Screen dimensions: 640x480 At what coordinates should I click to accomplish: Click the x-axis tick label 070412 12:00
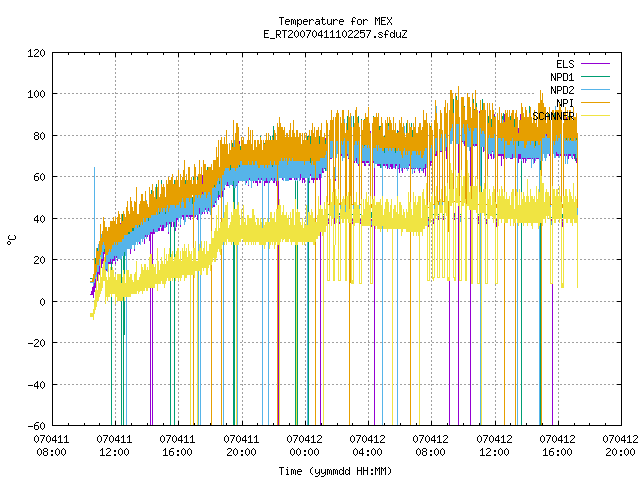click(x=494, y=446)
